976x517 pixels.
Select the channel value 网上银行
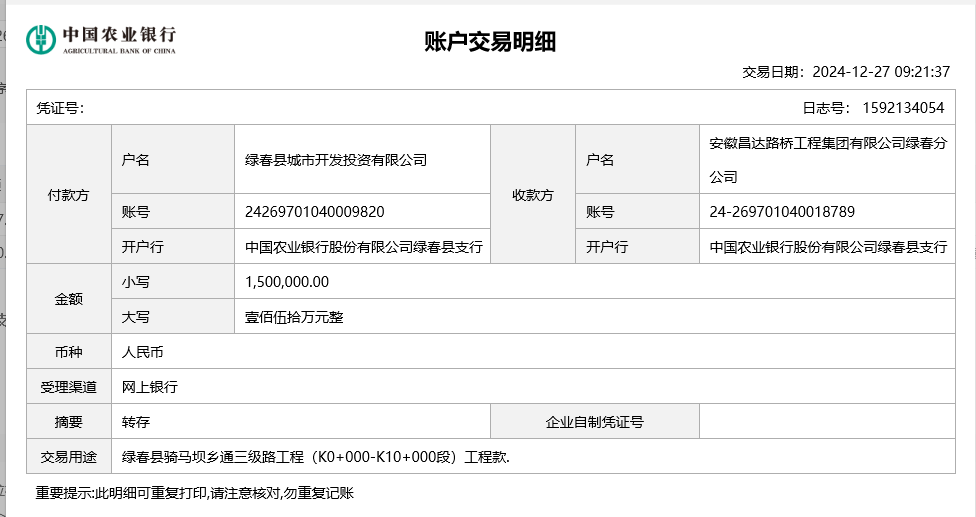[x=149, y=387]
